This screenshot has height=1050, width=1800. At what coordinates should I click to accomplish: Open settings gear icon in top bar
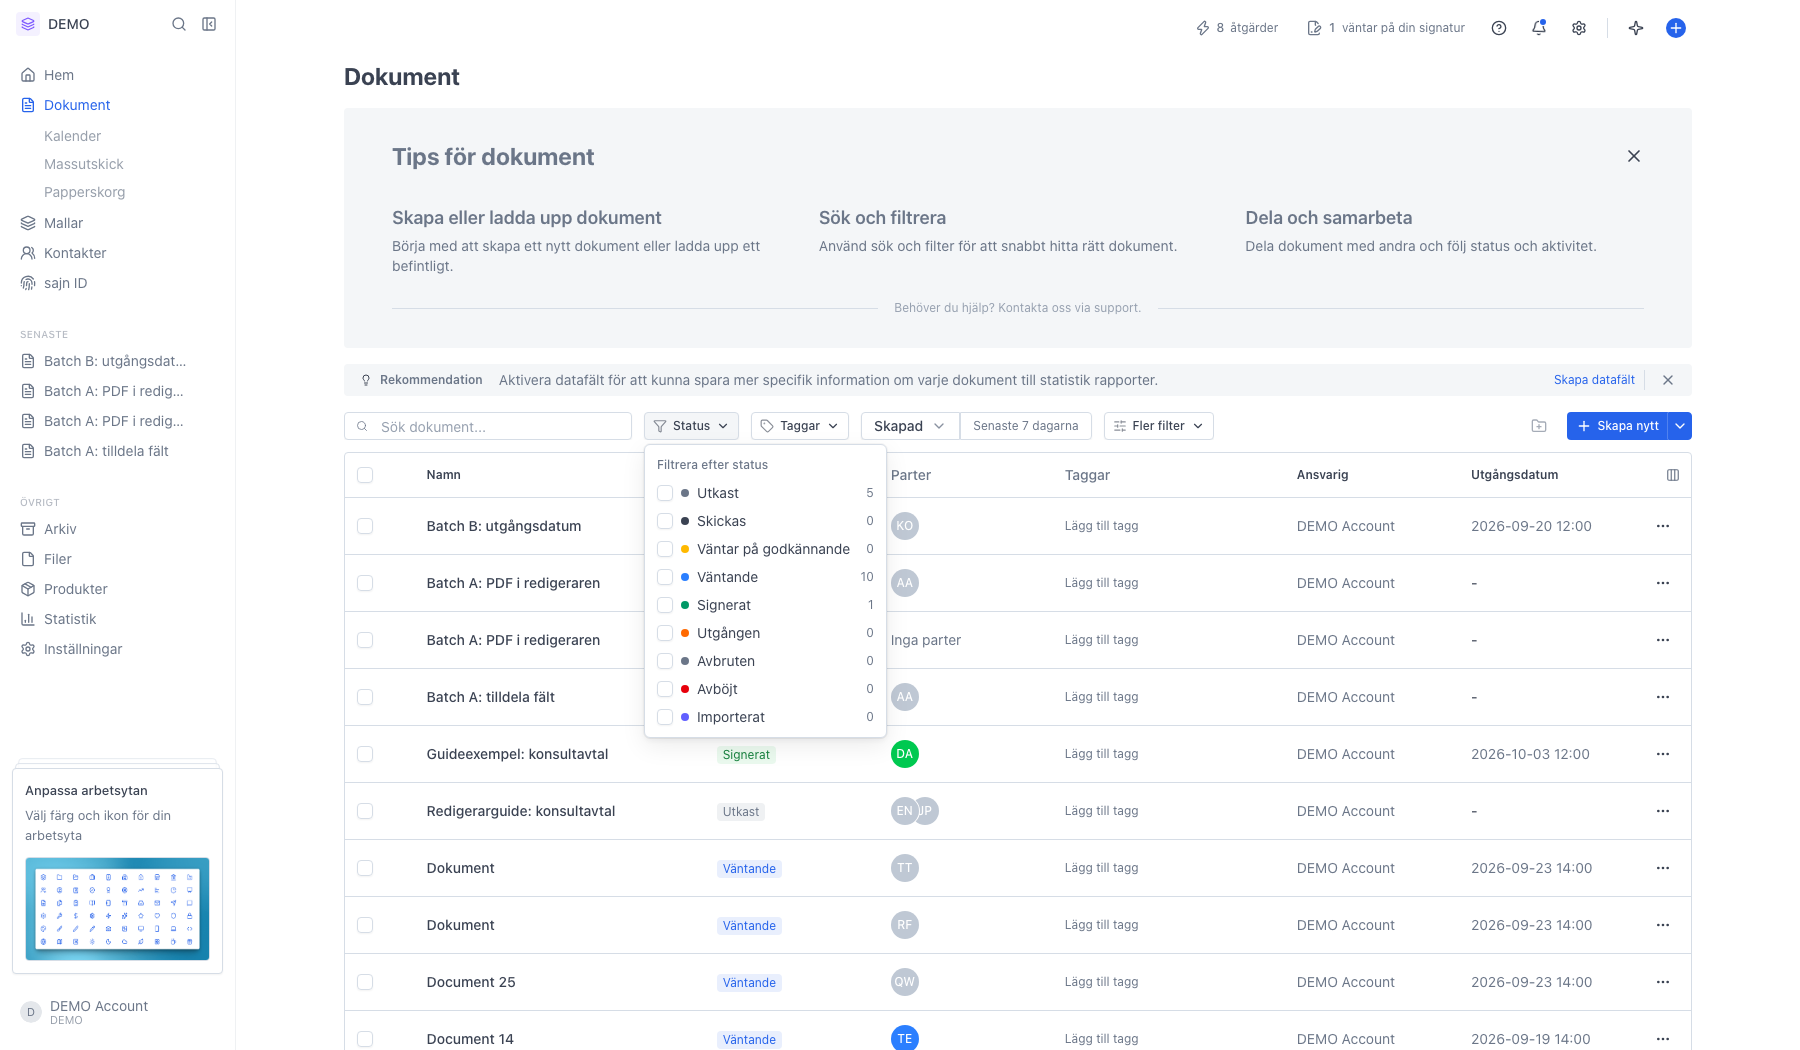click(x=1579, y=28)
